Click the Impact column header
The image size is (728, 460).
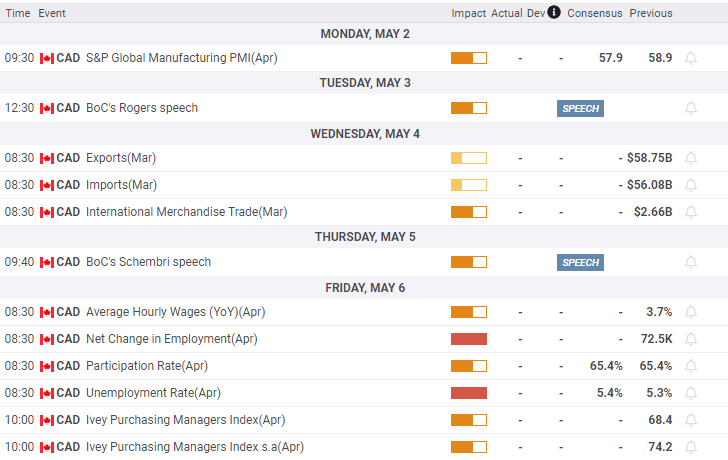click(468, 13)
